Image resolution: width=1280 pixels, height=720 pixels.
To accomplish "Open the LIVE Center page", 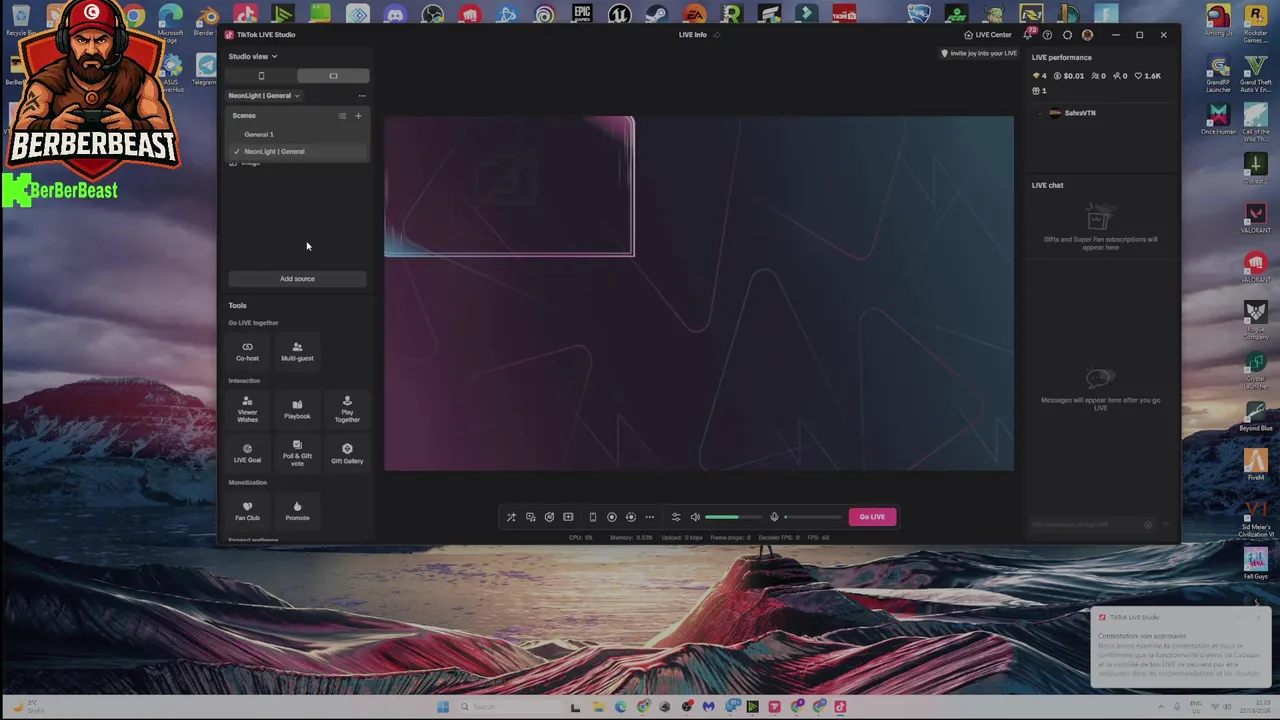I will pyautogui.click(x=987, y=35).
